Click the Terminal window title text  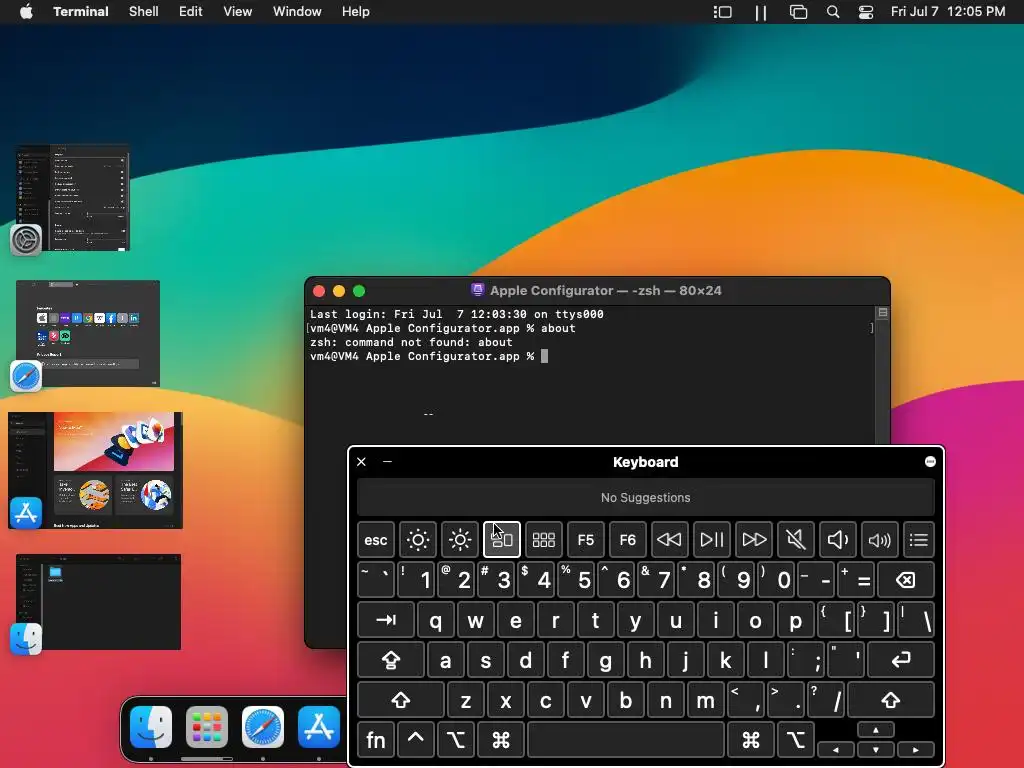click(x=605, y=291)
